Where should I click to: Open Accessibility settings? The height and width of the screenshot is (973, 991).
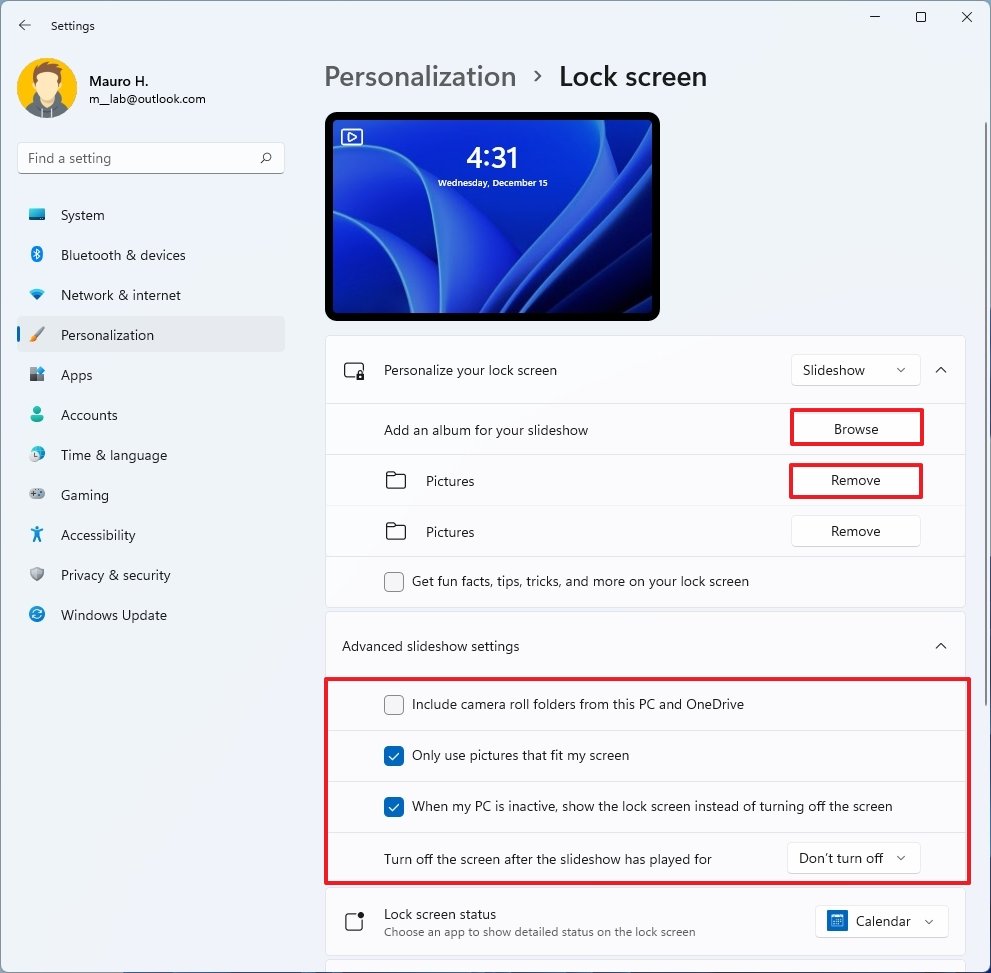coord(151,535)
